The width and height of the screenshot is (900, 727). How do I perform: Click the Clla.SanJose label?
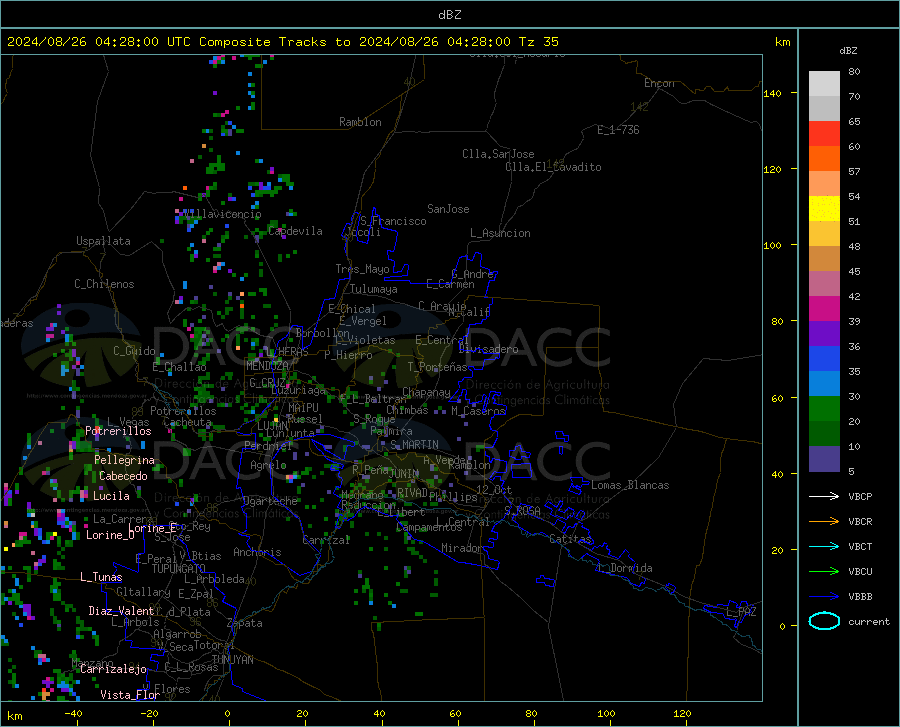pos(498,154)
